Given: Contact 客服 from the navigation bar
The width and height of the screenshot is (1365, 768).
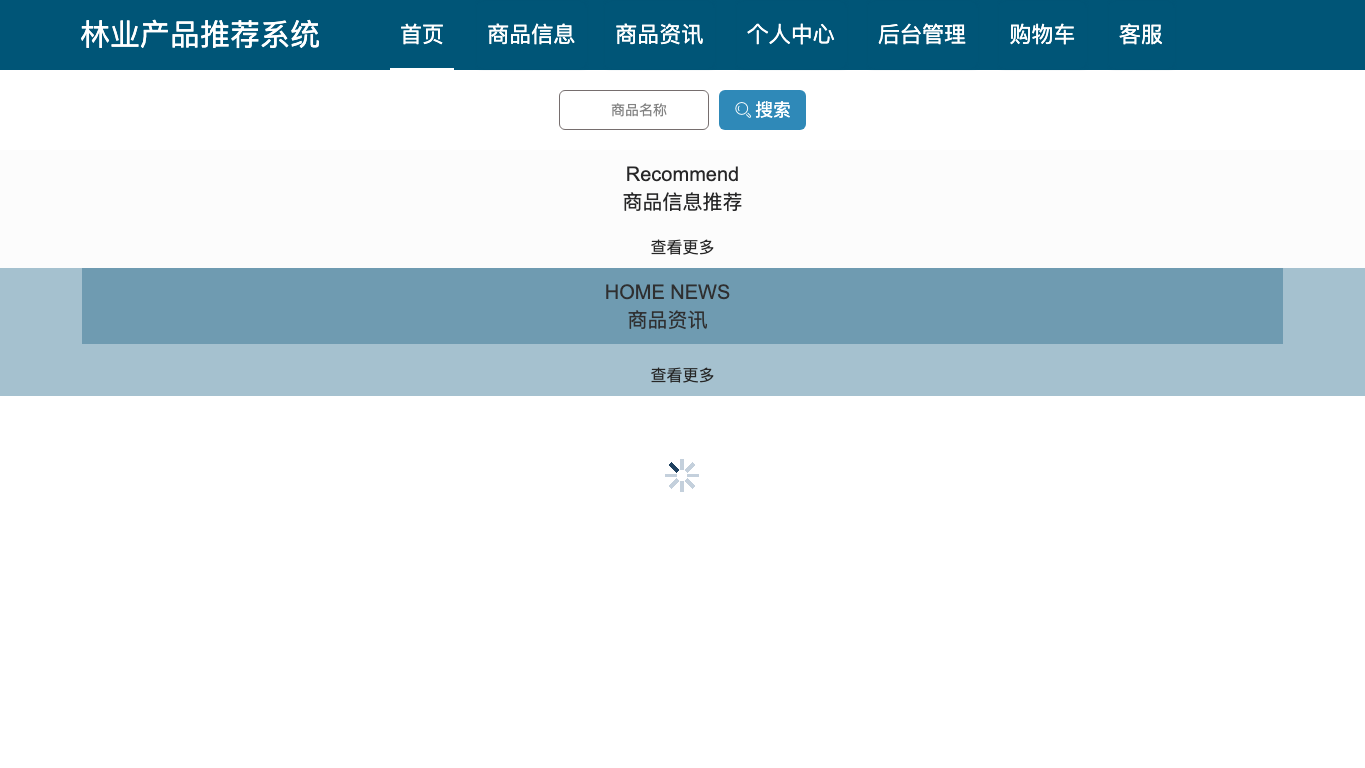Looking at the screenshot, I should [1141, 35].
